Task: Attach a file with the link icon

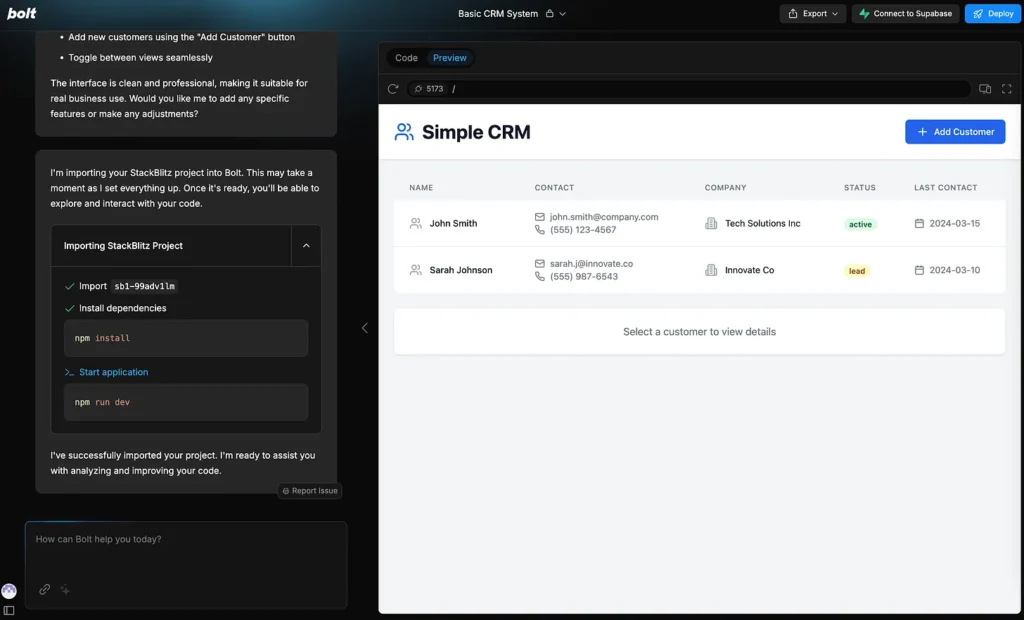Action: [44, 589]
